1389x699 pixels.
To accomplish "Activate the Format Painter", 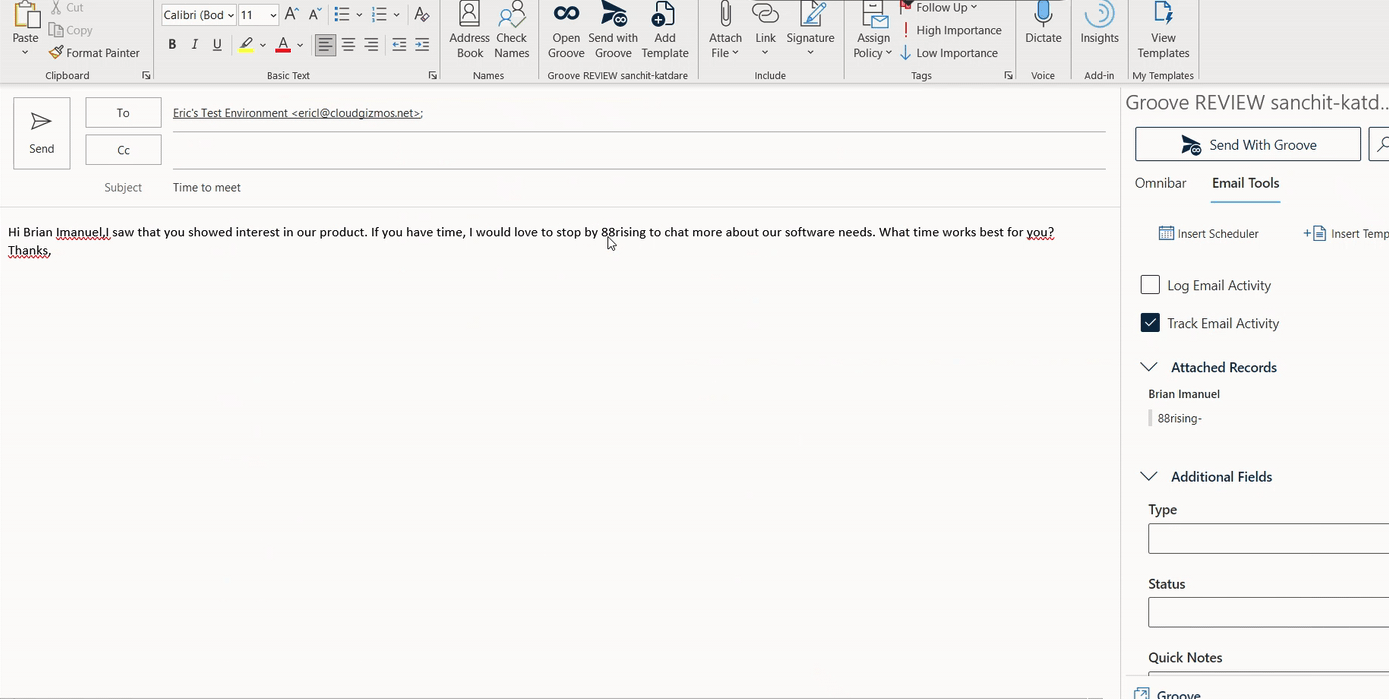I will (x=94, y=53).
